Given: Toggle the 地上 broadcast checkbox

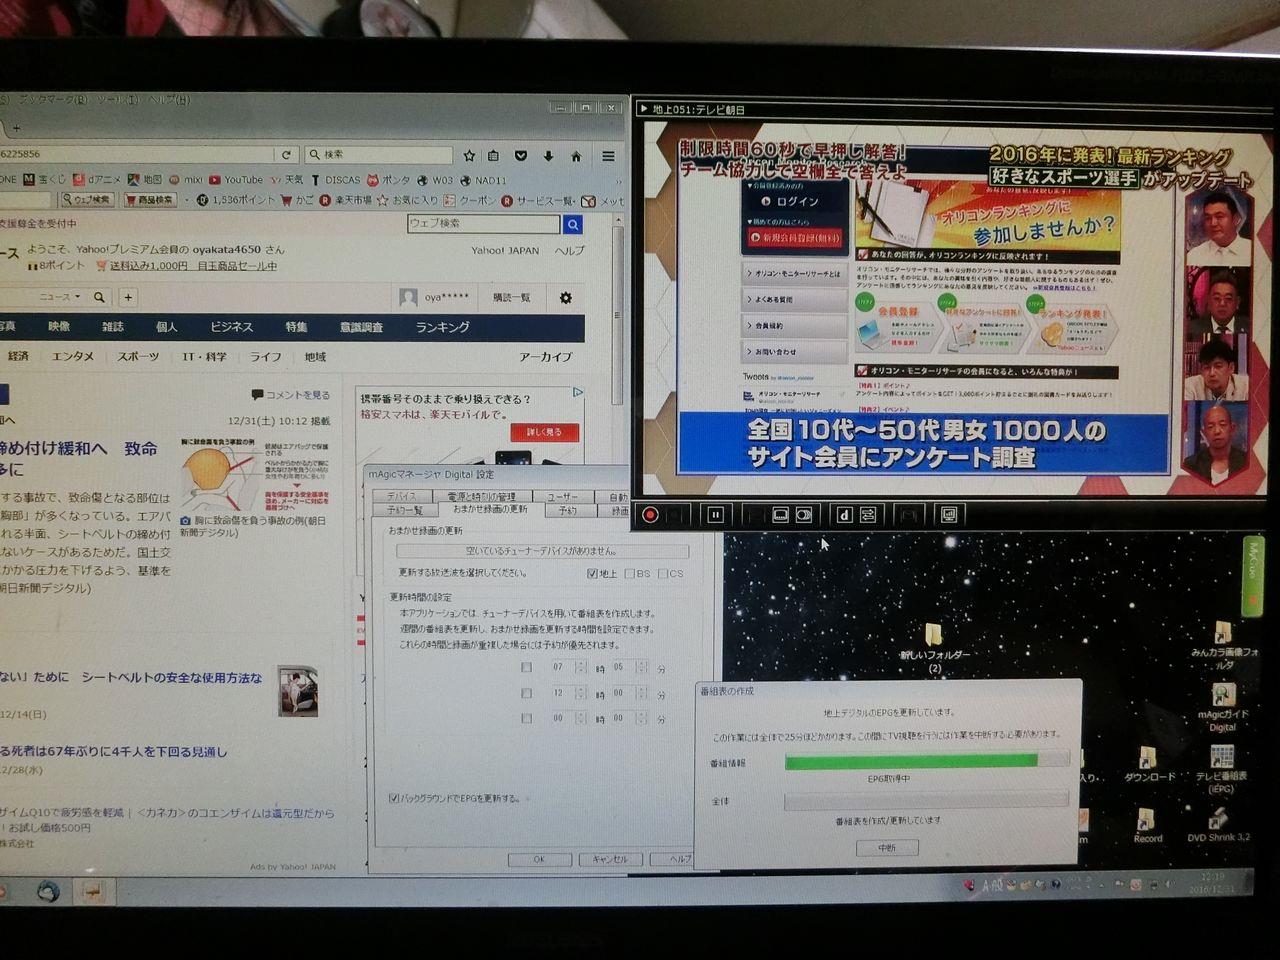Looking at the screenshot, I should [x=592, y=573].
